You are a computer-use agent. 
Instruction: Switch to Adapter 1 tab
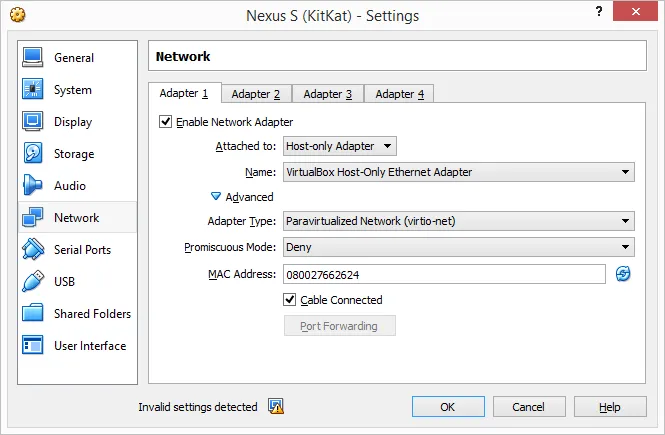click(184, 93)
